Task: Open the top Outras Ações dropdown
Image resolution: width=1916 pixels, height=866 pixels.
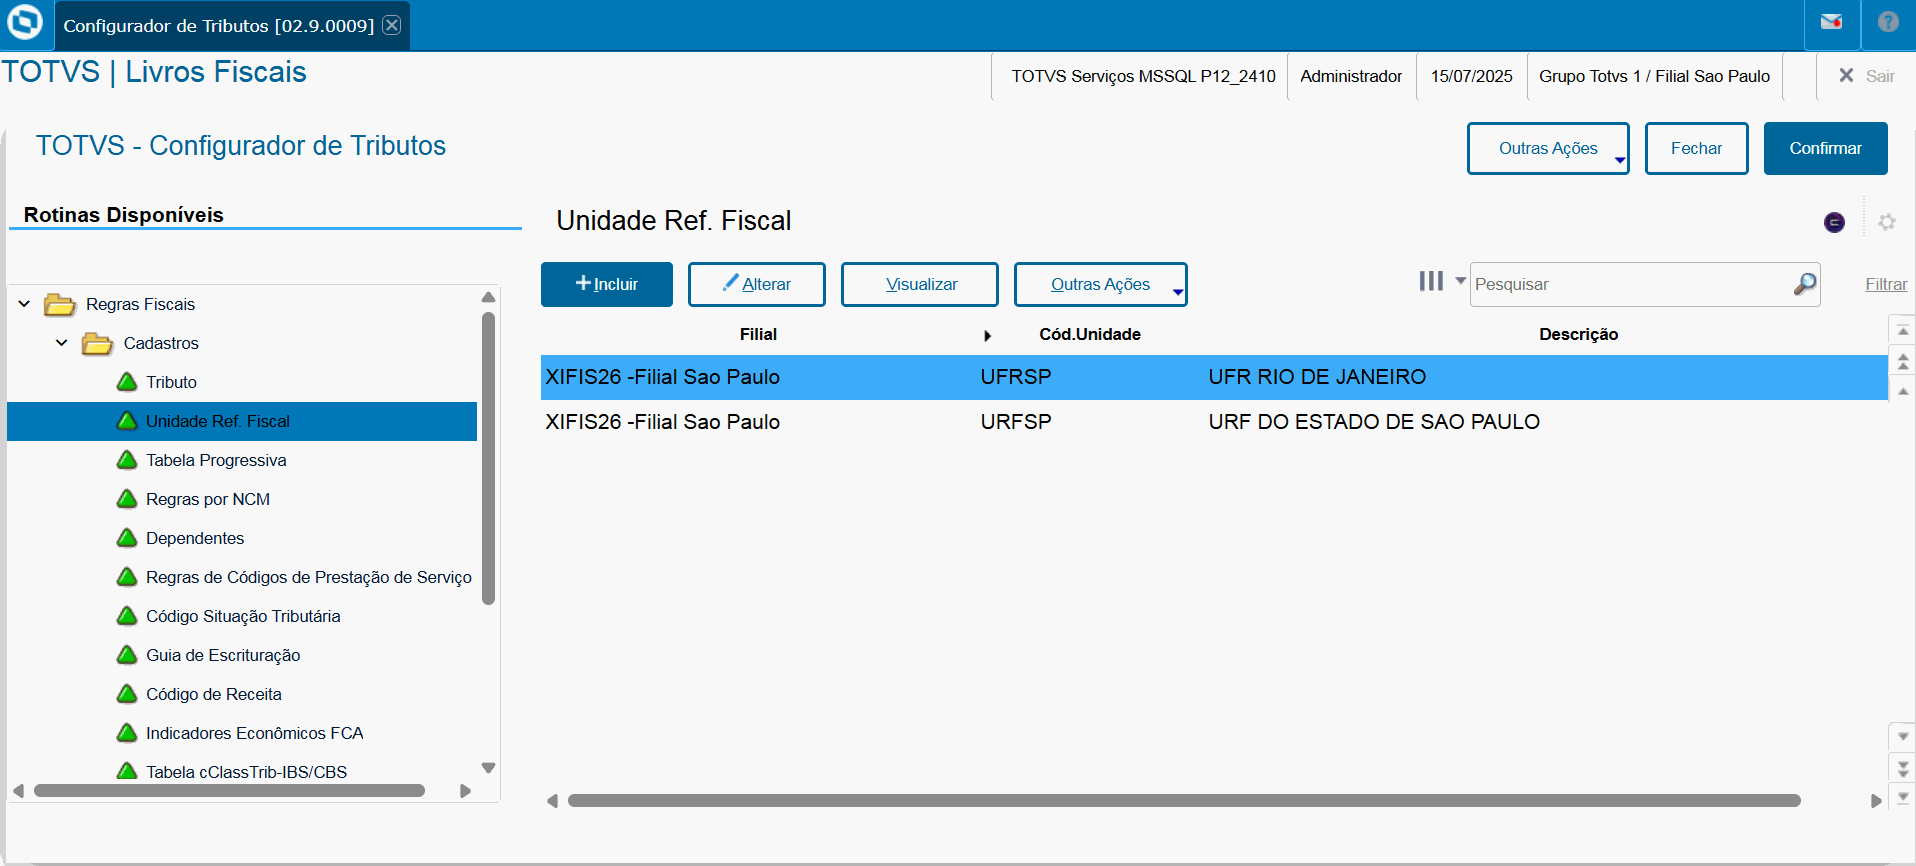Action: 1548,148
